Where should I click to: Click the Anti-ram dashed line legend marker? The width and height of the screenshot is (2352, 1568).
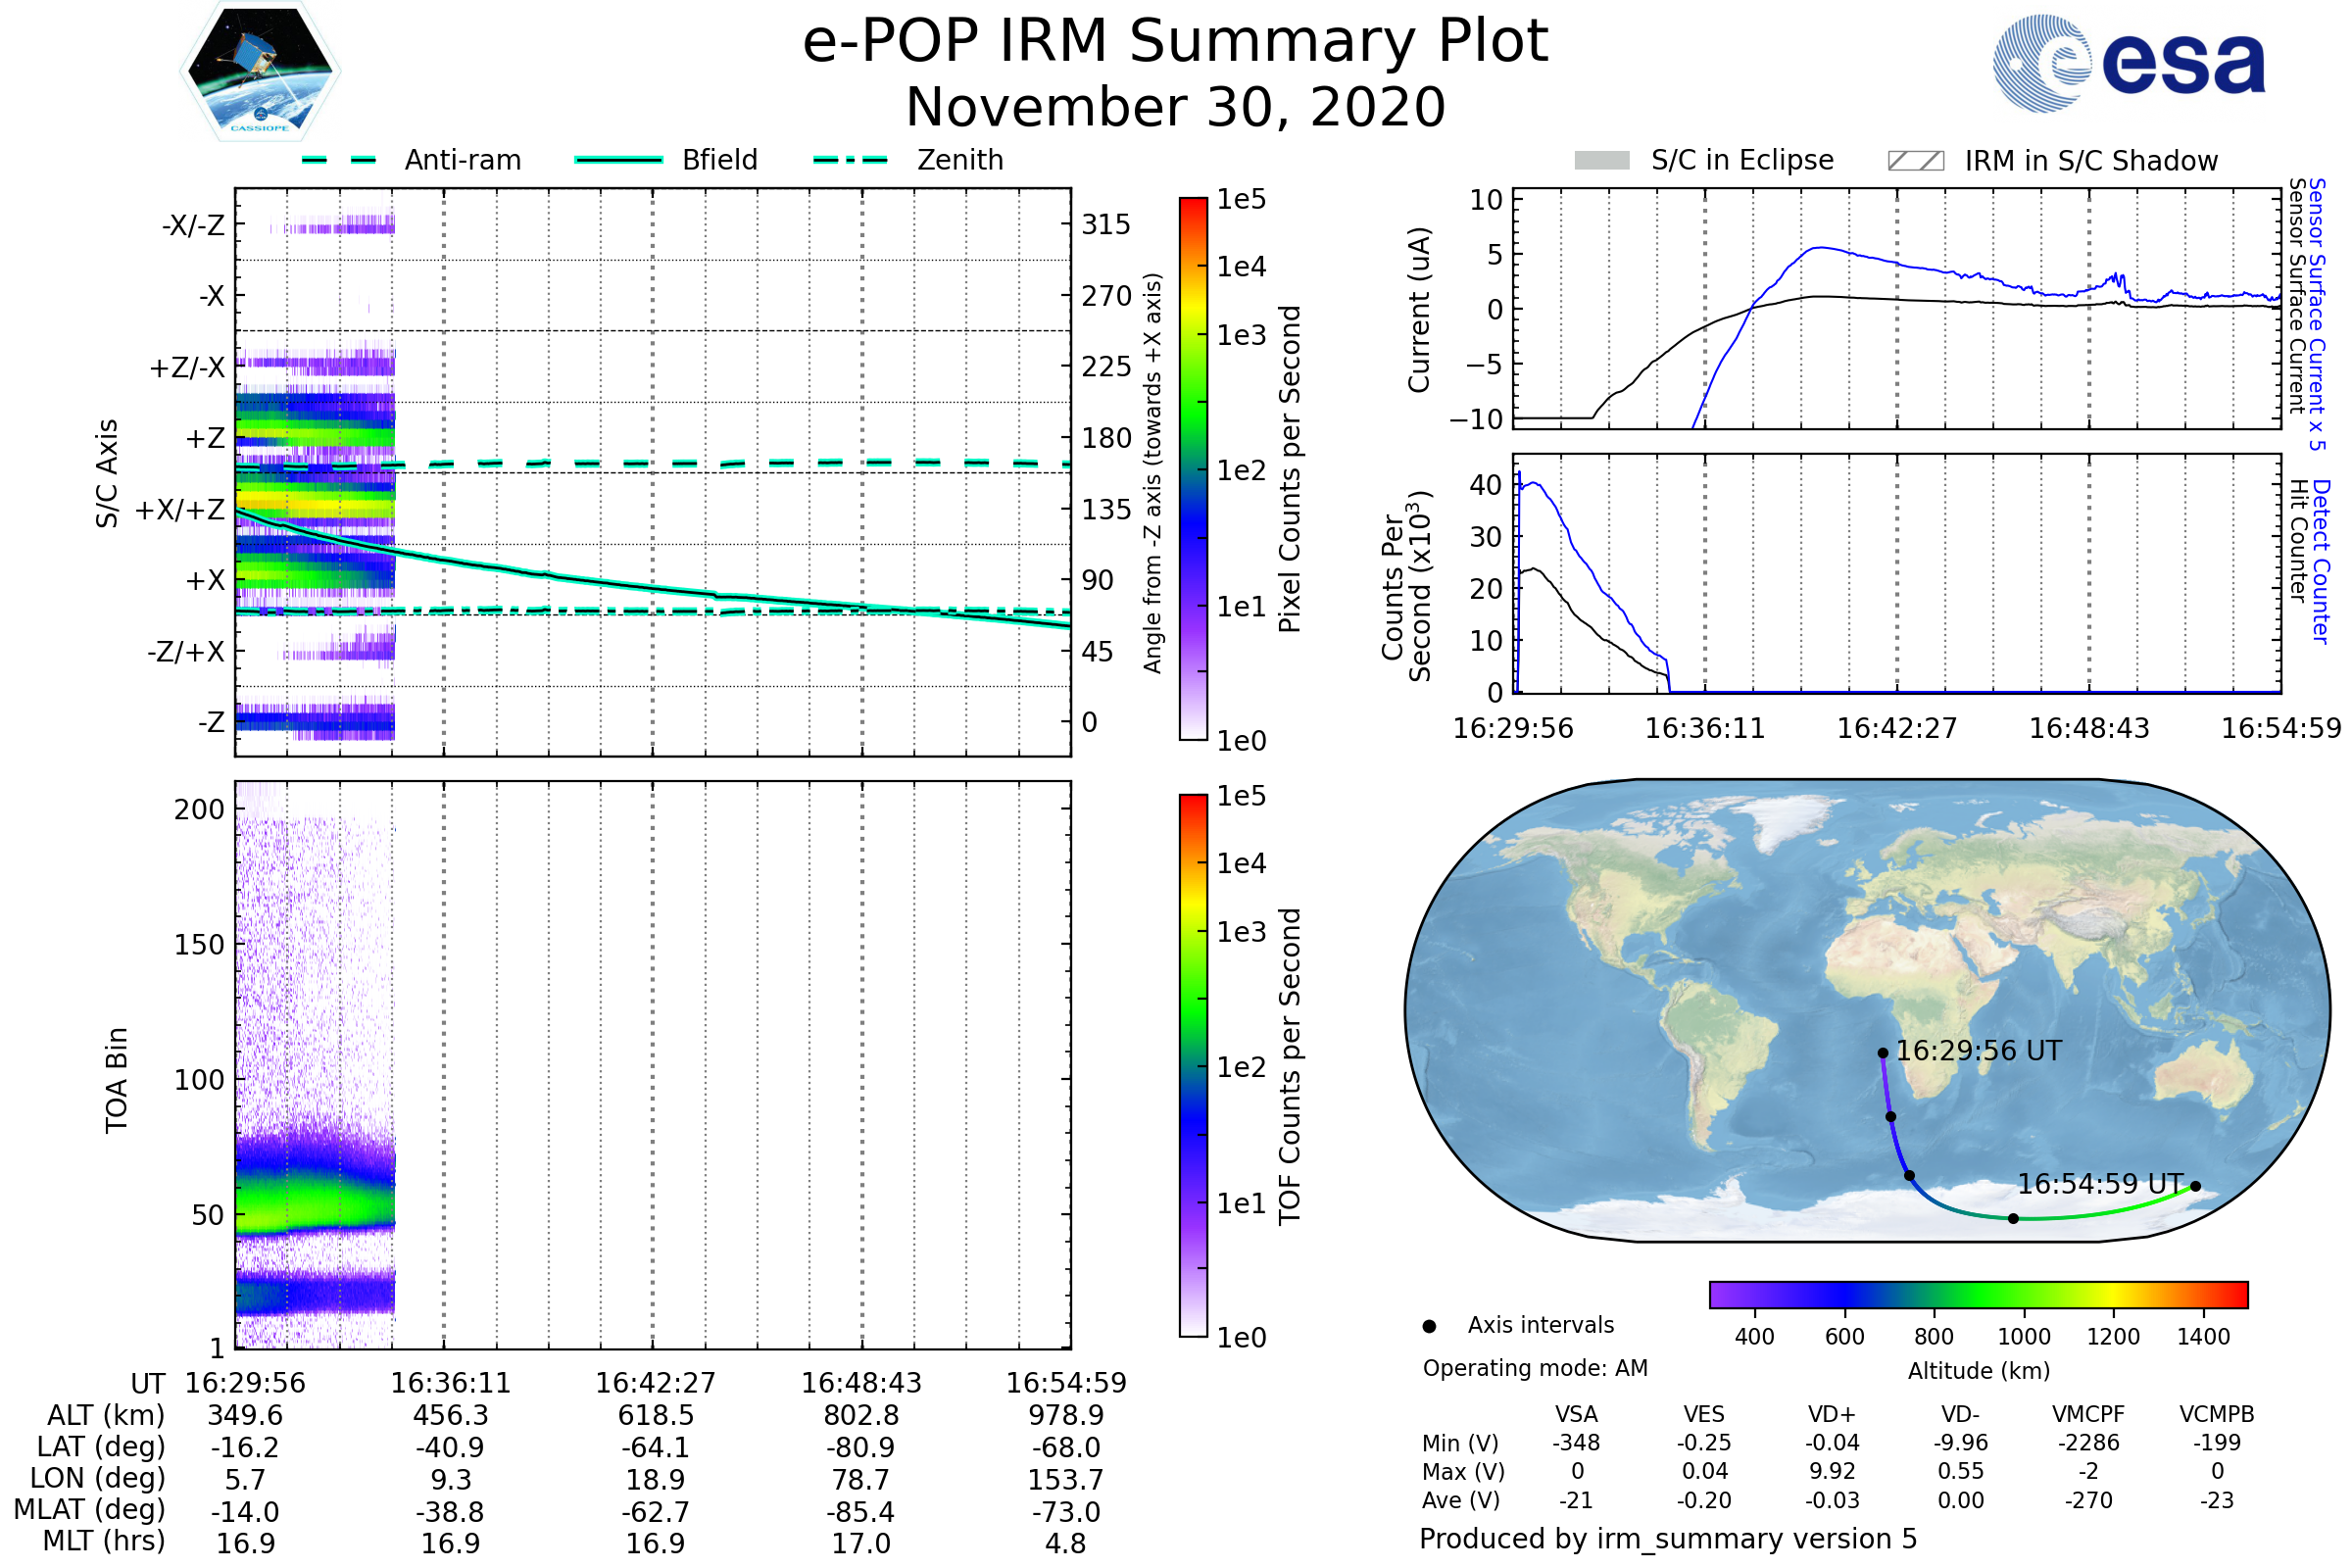tap(339, 160)
